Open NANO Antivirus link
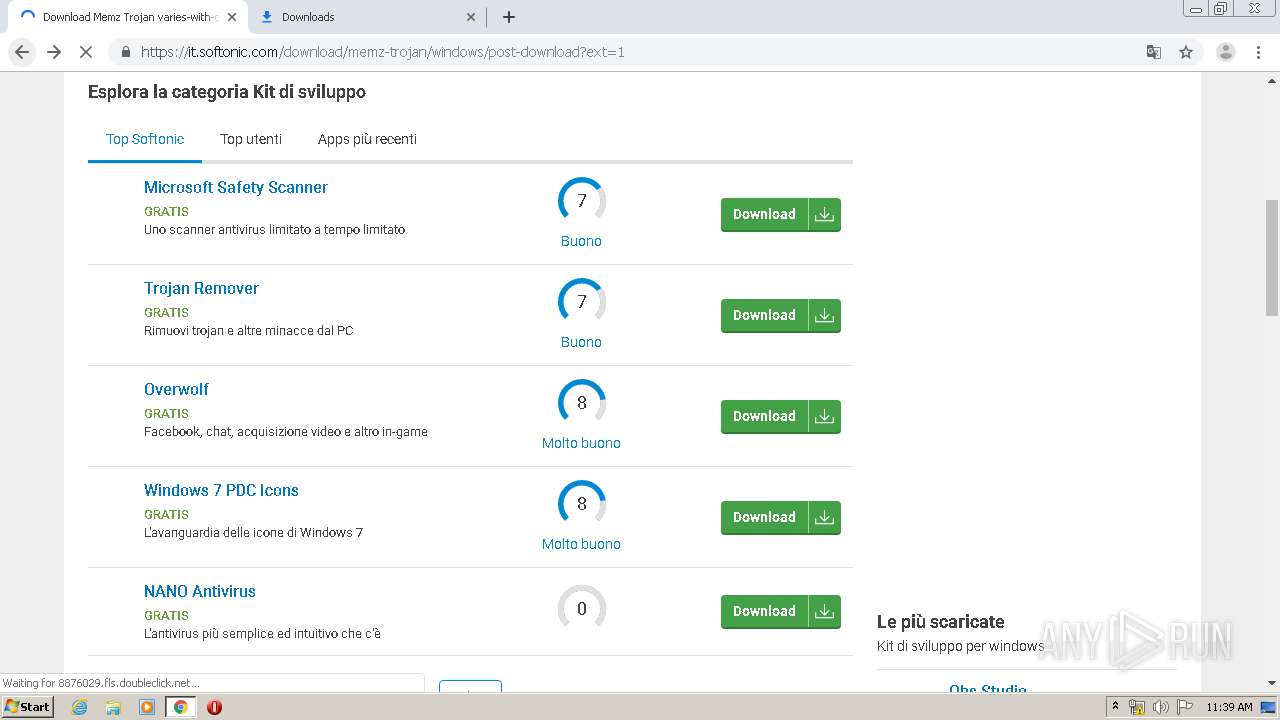1280x720 pixels. pos(200,591)
